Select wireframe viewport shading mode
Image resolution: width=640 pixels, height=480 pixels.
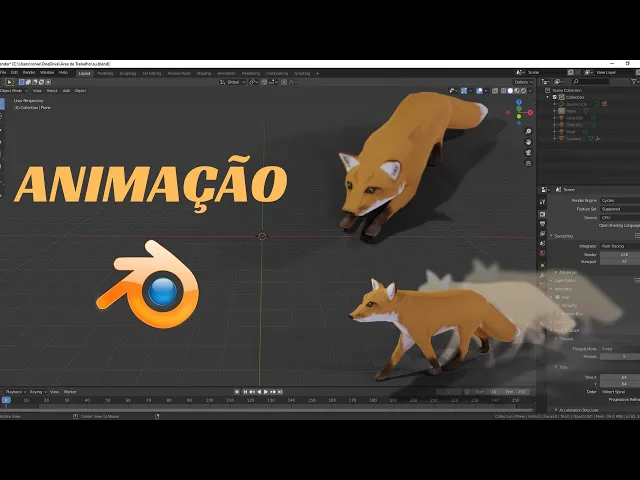[504, 91]
